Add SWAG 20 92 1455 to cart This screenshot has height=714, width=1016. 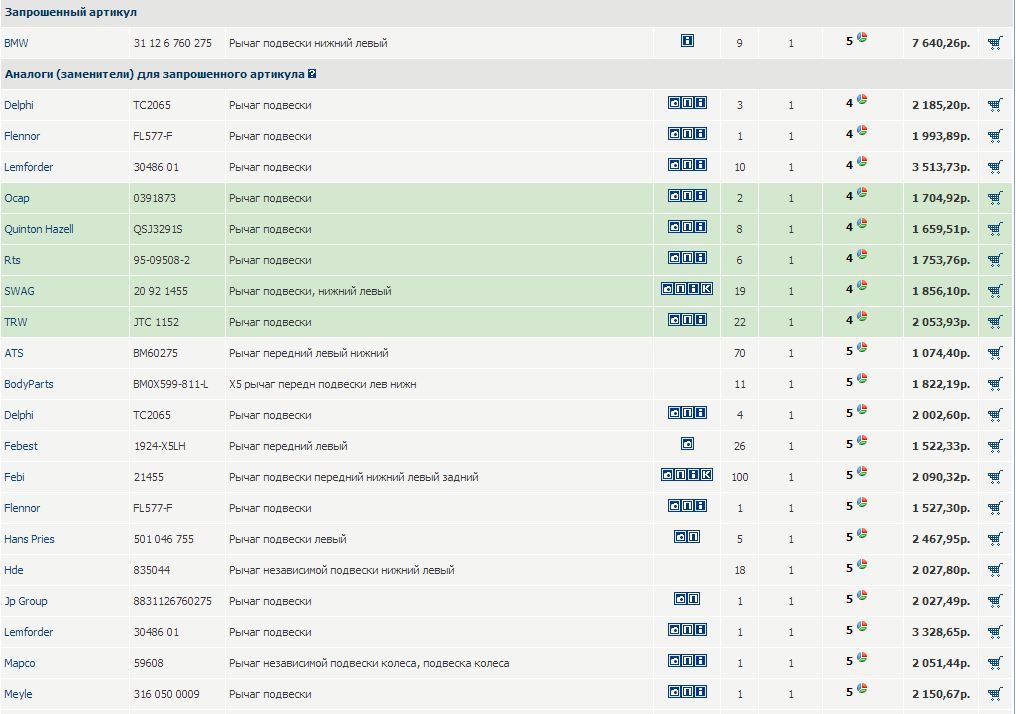(x=995, y=292)
